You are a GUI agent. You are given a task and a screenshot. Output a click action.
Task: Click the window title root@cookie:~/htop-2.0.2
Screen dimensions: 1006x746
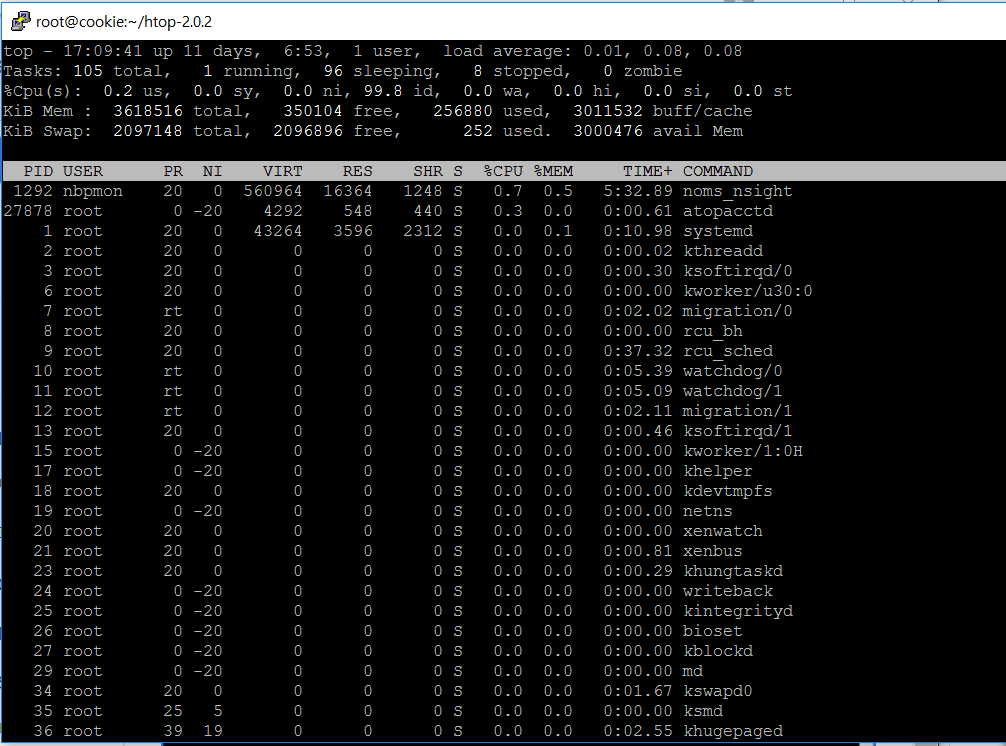tap(124, 20)
